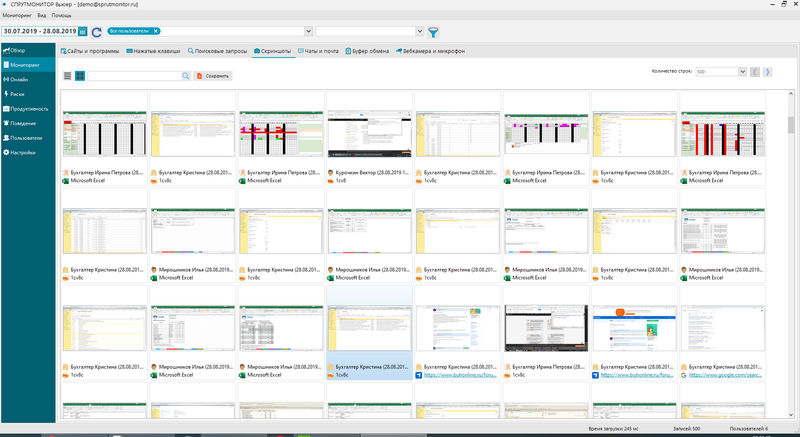The width and height of the screenshot is (800, 437).
Task: Open the 'Количество строк' dropdown
Action: coord(742,72)
